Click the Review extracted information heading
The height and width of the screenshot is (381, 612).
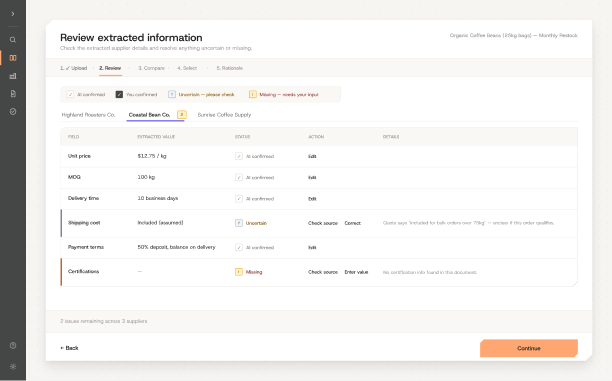pyautogui.click(x=131, y=38)
